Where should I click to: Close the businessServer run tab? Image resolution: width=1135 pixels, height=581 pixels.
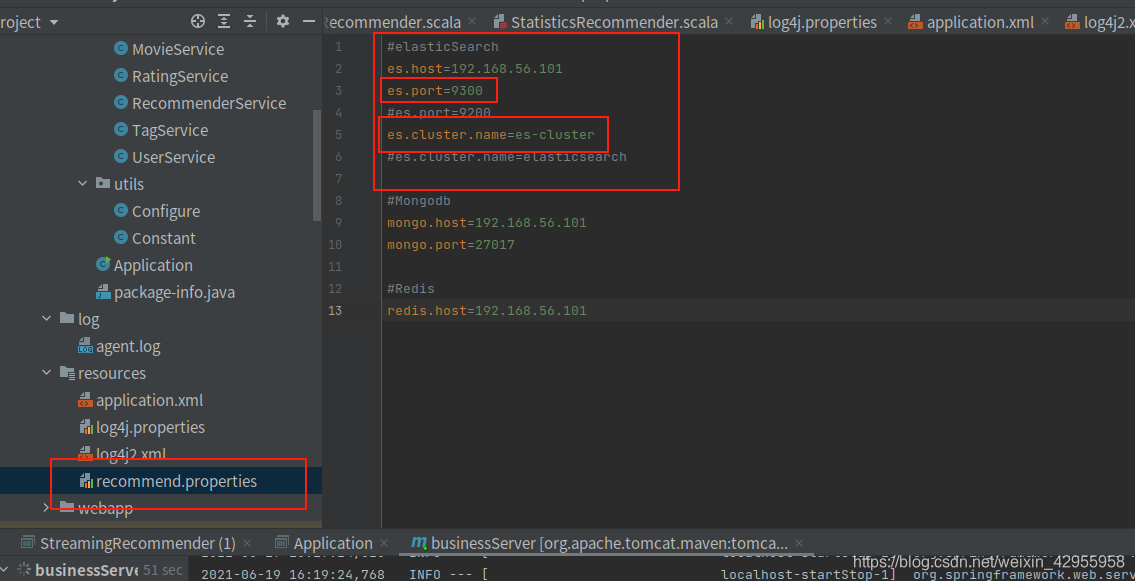[799, 543]
